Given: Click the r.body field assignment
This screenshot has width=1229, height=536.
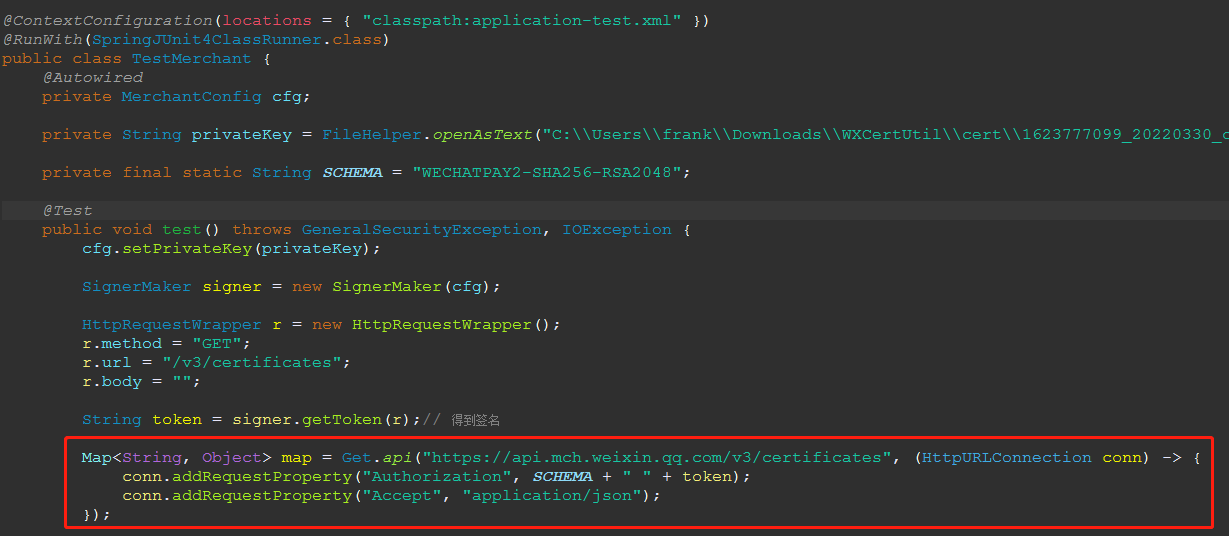Looking at the screenshot, I should coord(142,382).
